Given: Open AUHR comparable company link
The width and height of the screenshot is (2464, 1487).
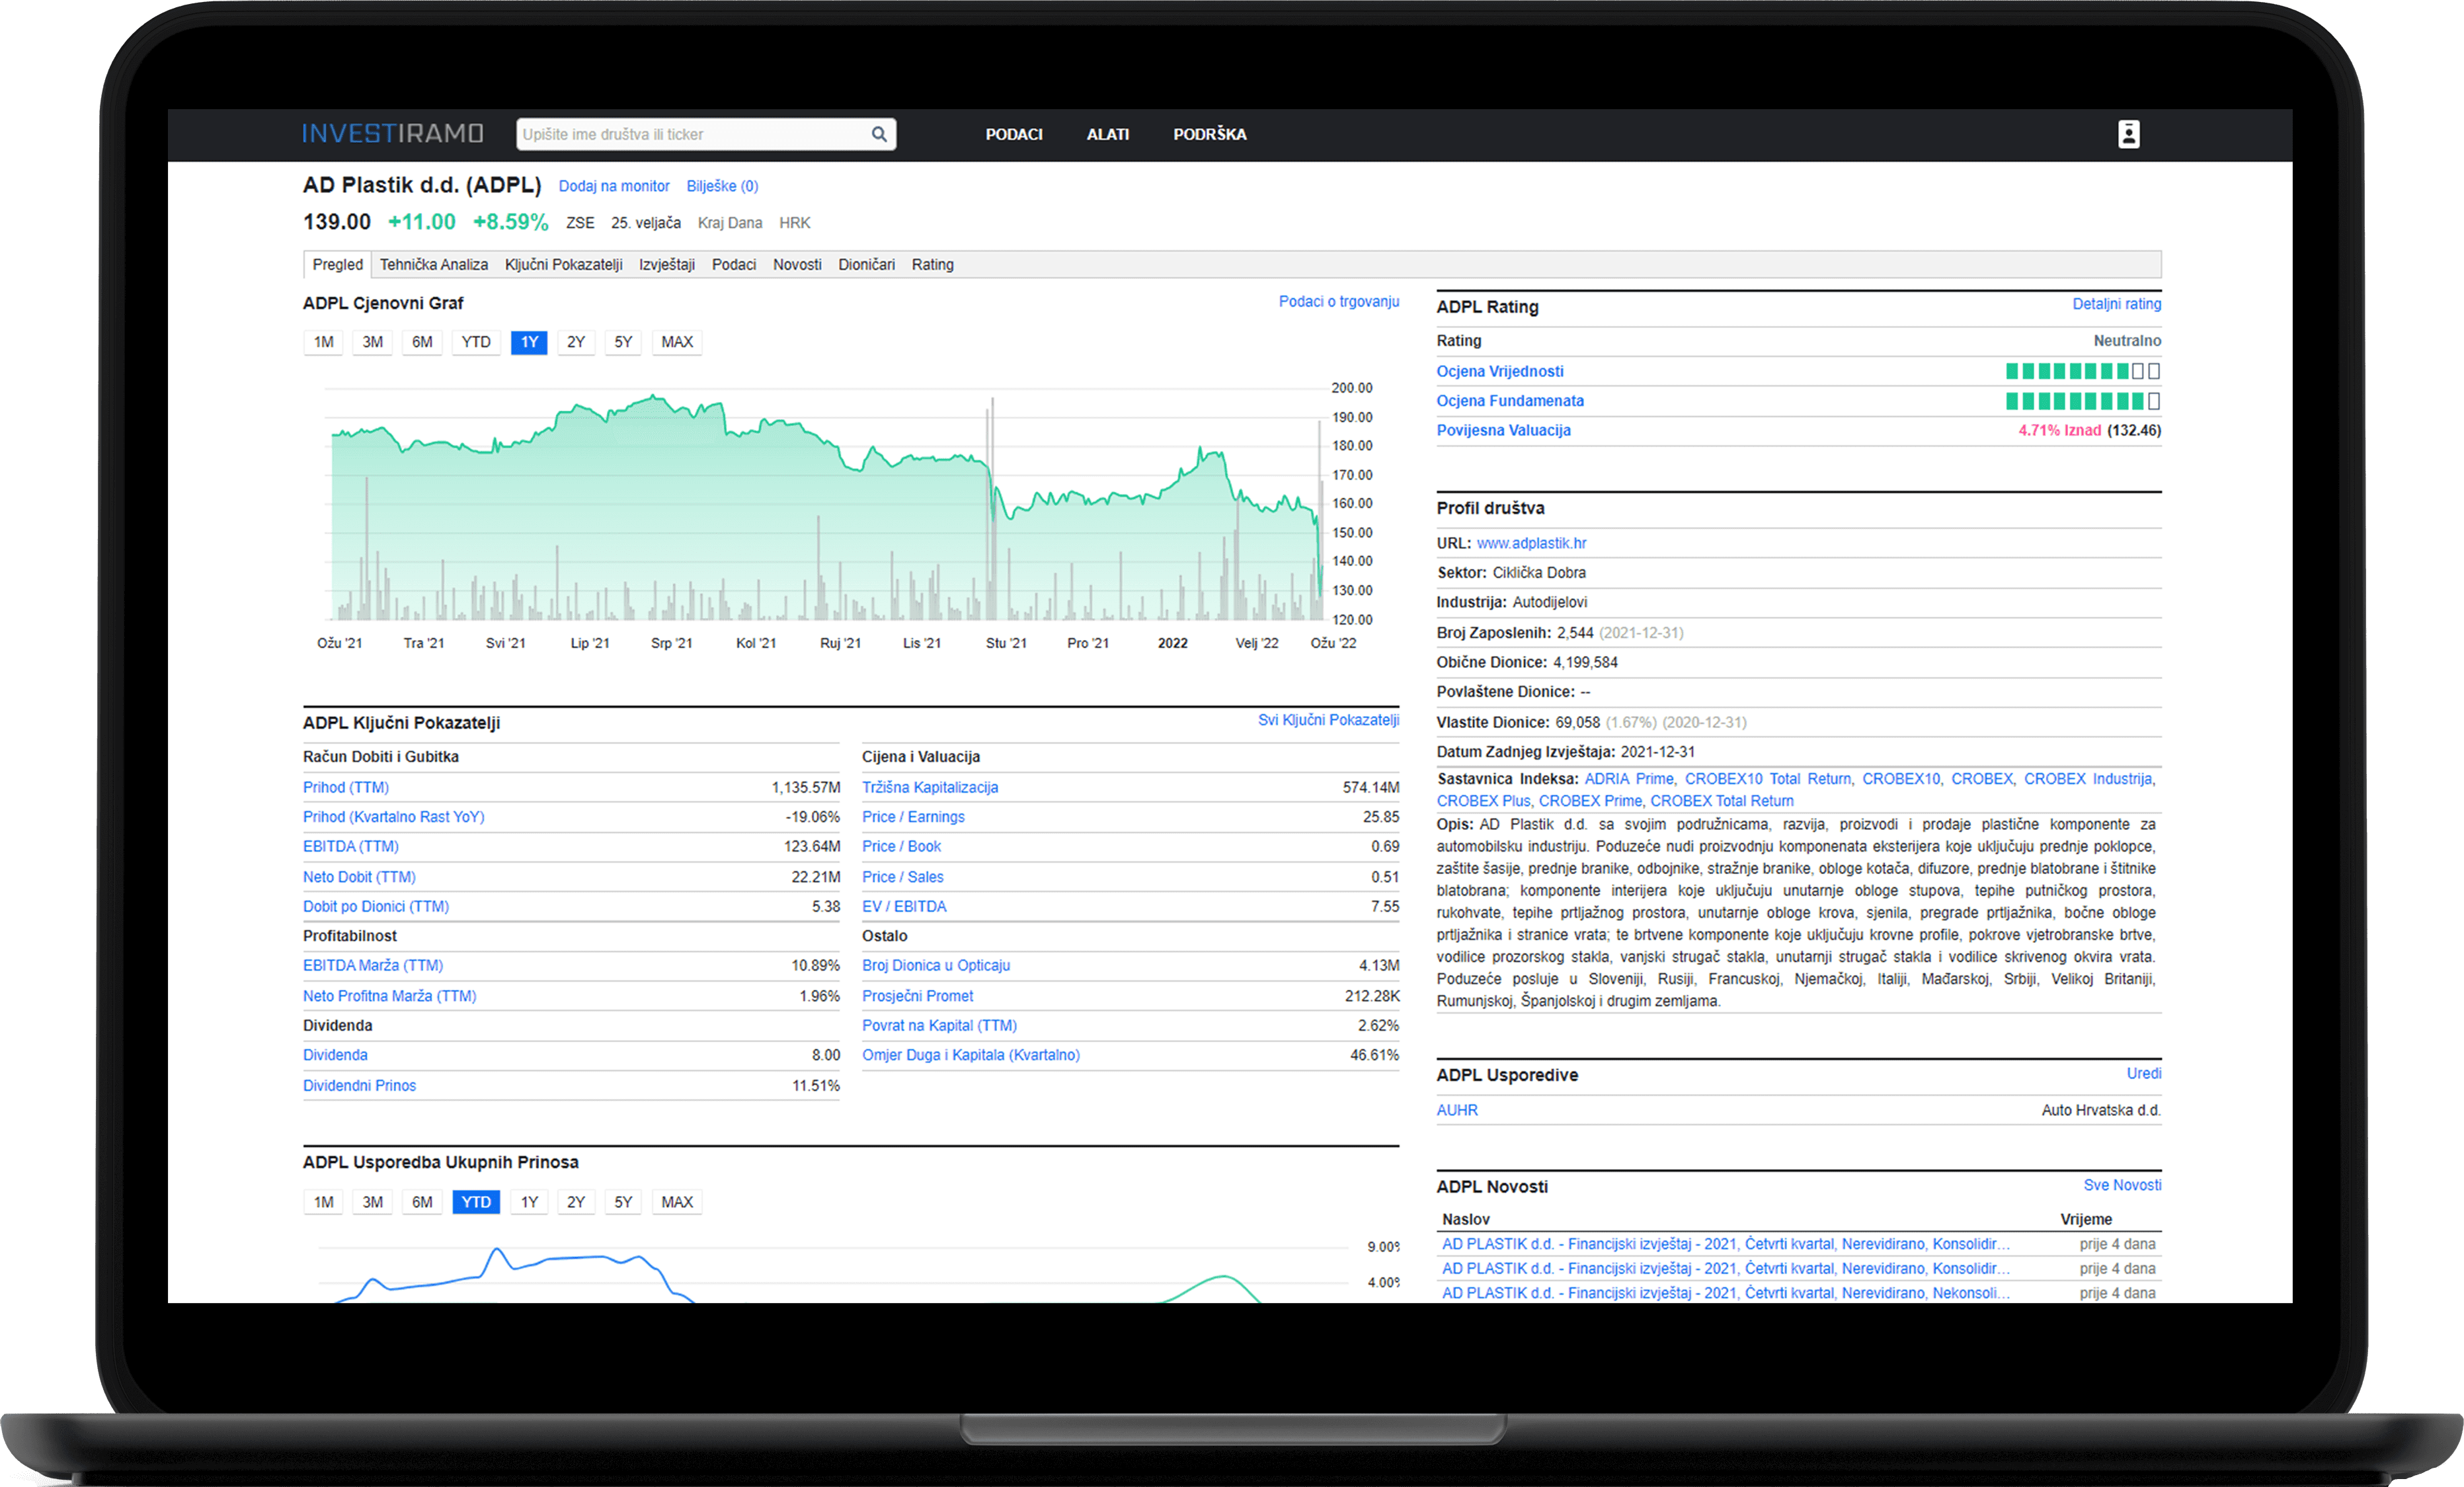Looking at the screenshot, I should [1457, 1110].
